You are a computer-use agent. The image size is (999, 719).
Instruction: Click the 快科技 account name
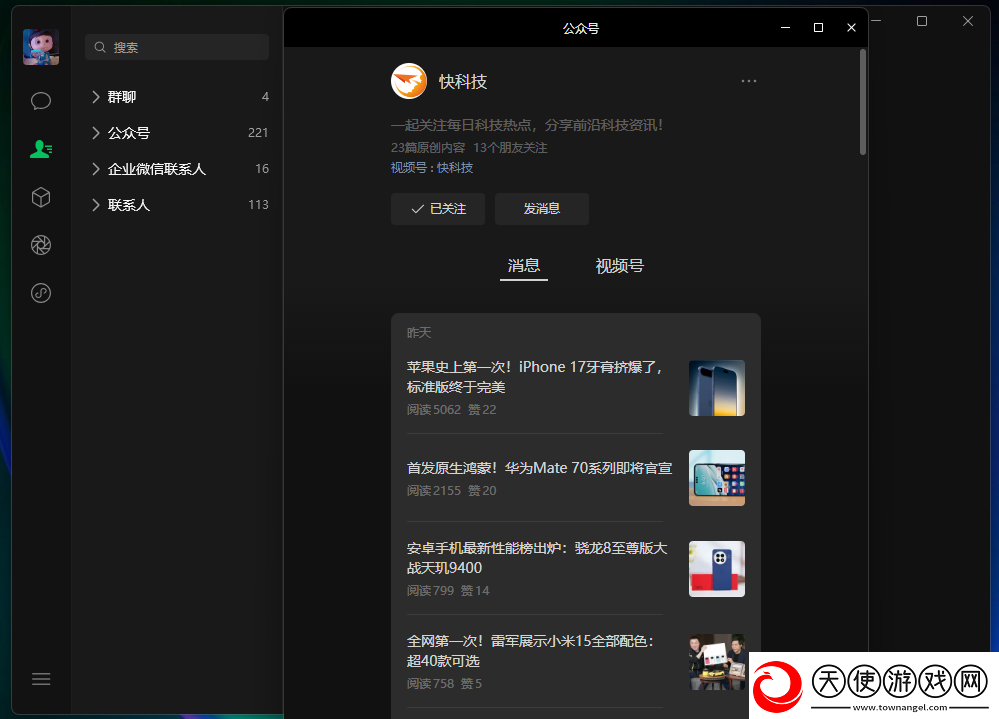coord(463,82)
